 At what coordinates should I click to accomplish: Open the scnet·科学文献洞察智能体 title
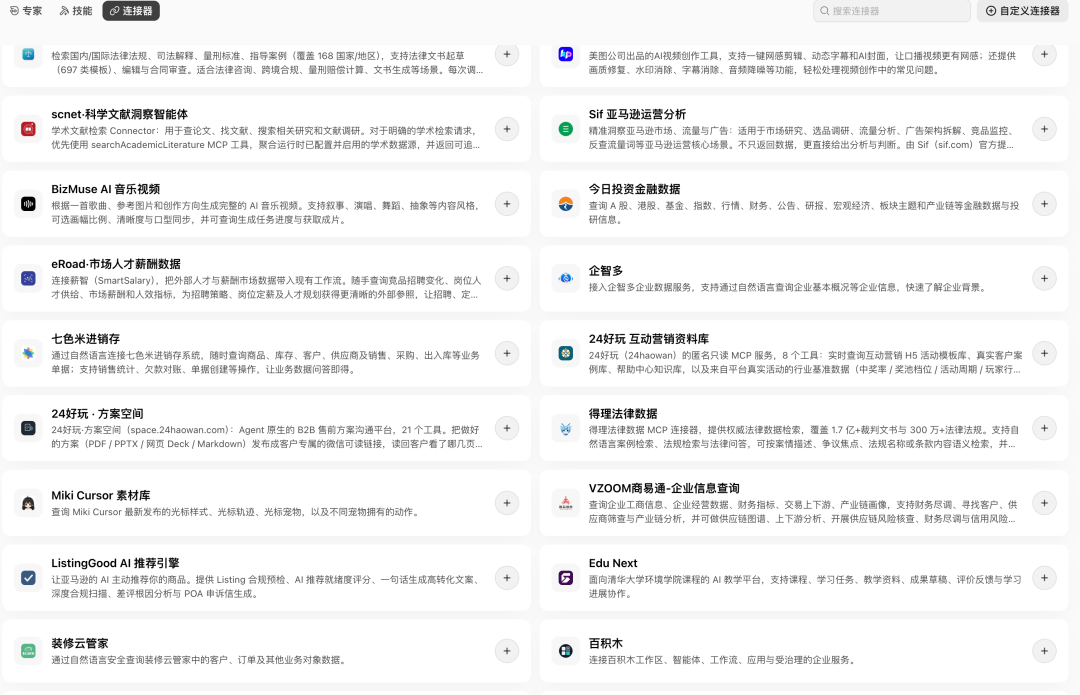click(119, 114)
